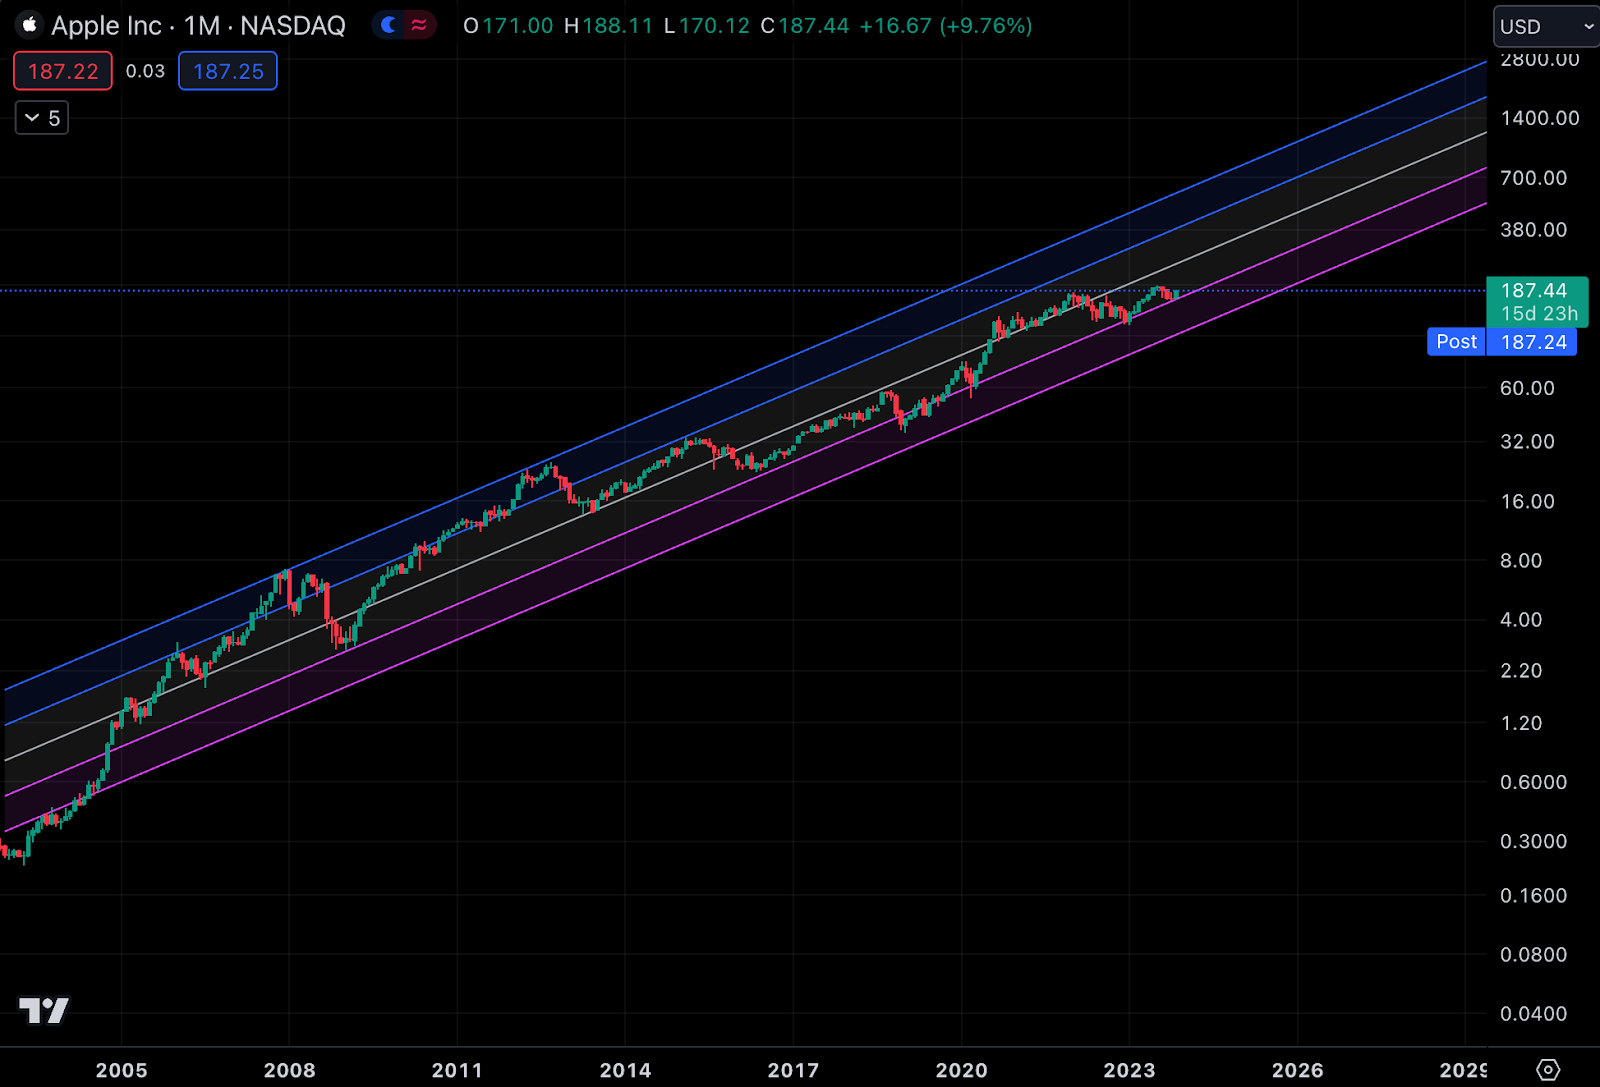Click the 1M interval label
1600x1087 pixels.
202,25
